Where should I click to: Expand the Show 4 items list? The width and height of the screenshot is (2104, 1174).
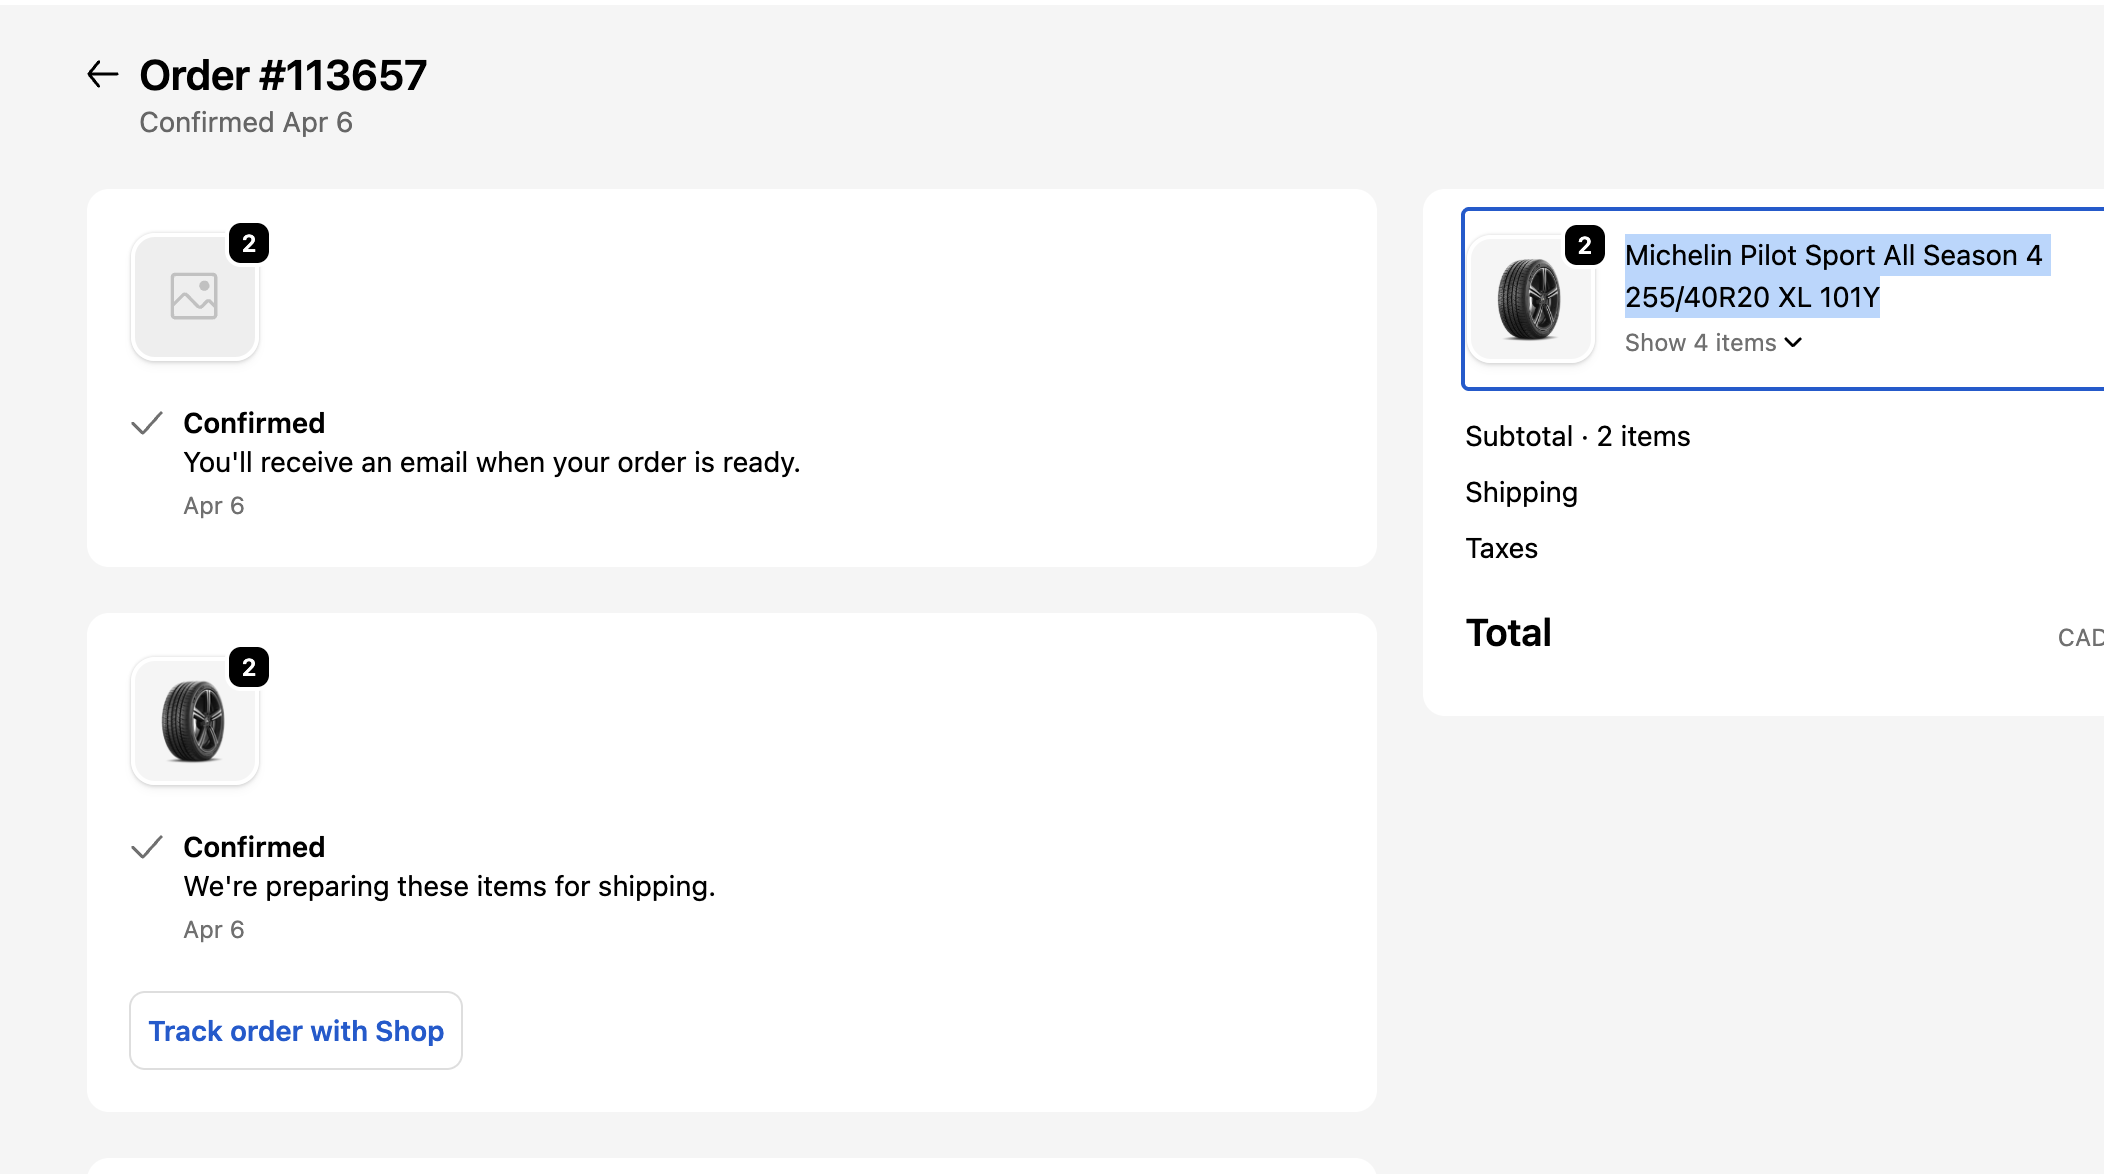pyautogui.click(x=1713, y=342)
